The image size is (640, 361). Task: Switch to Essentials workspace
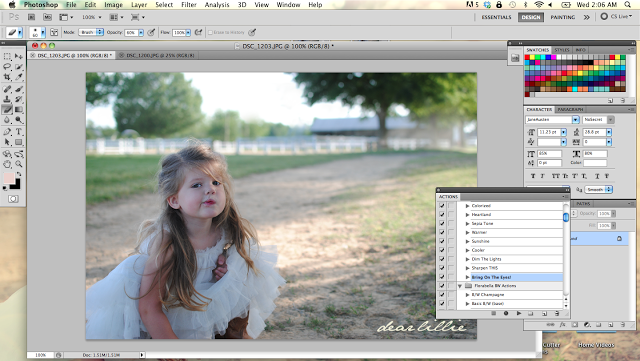tap(496, 17)
